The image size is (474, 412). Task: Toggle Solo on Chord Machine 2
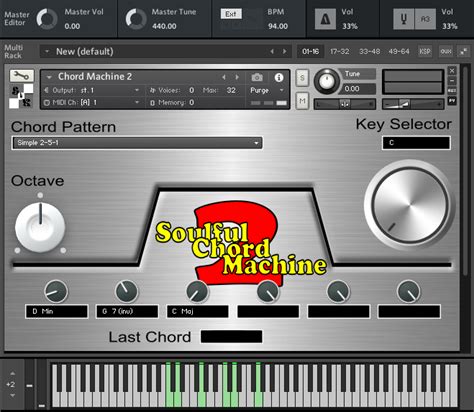302,78
